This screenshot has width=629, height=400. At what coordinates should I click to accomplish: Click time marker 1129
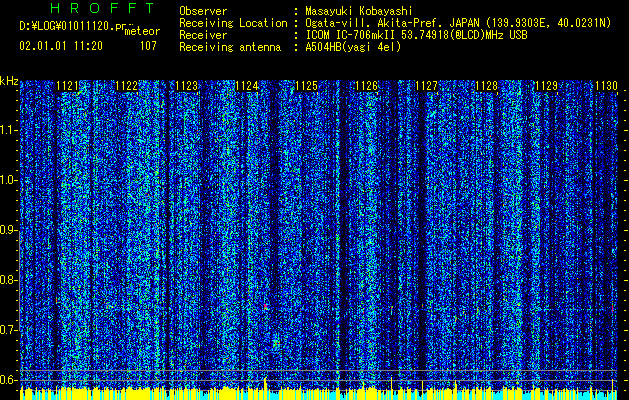coord(547,86)
